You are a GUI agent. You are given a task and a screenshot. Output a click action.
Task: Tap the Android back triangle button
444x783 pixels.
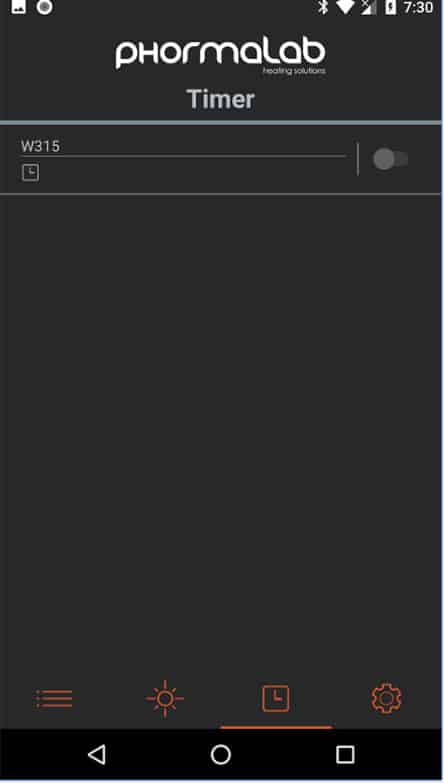[97, 754]
